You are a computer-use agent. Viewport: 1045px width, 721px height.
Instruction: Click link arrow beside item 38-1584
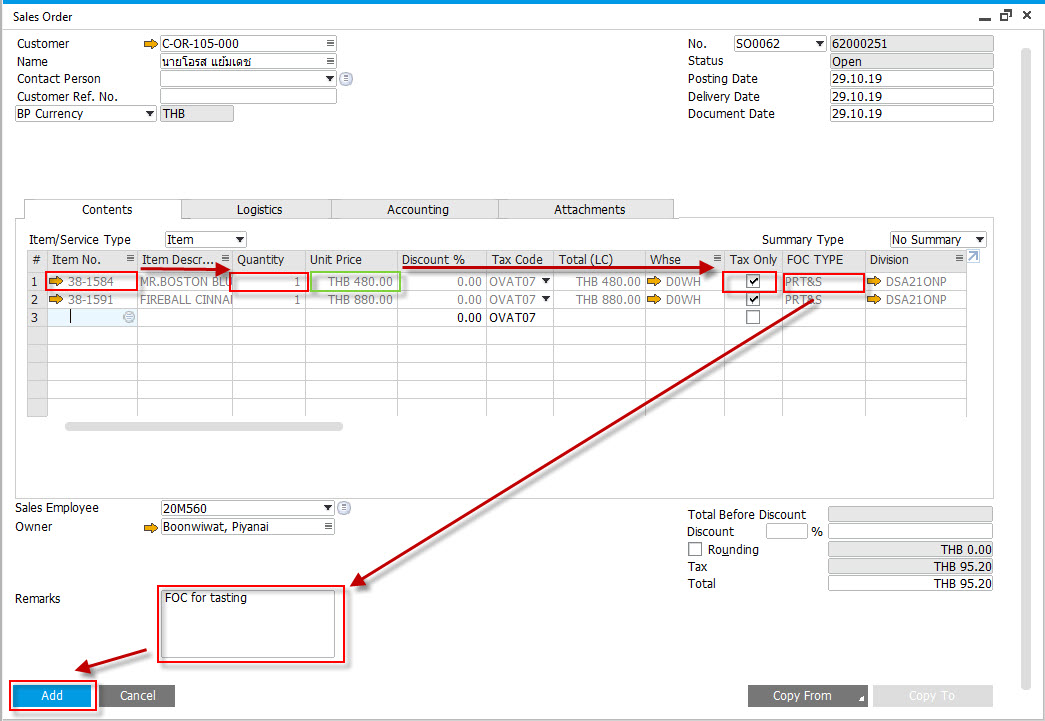tap(56, 281)
